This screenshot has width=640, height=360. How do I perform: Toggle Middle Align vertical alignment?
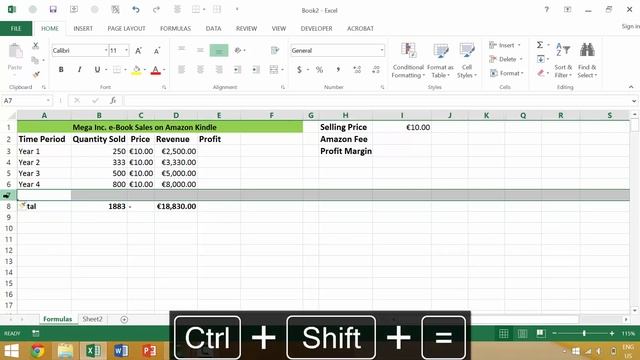[200, 50]
